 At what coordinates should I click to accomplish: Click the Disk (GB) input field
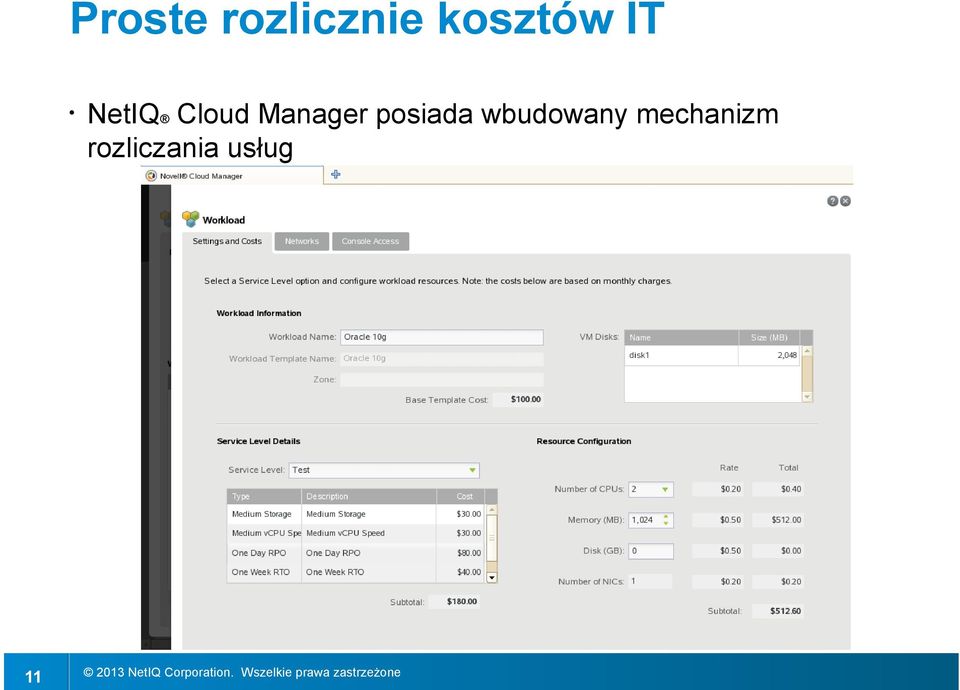[651, 551]
